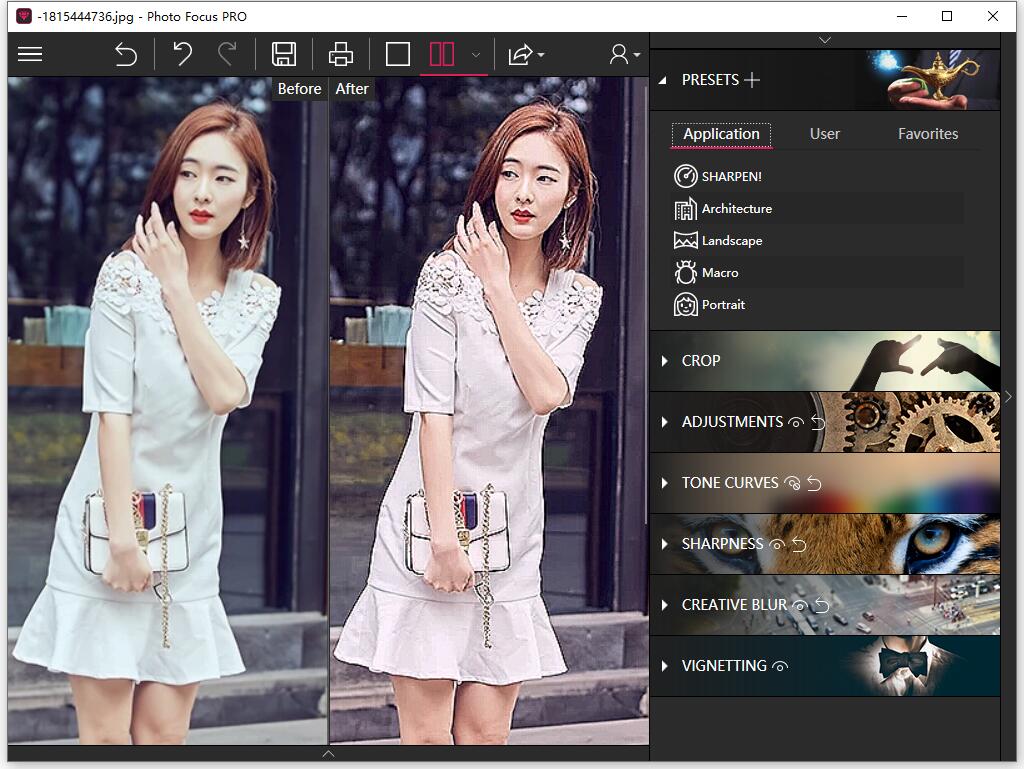Click the bottom panel expand chevron

(x=328, y=754)
